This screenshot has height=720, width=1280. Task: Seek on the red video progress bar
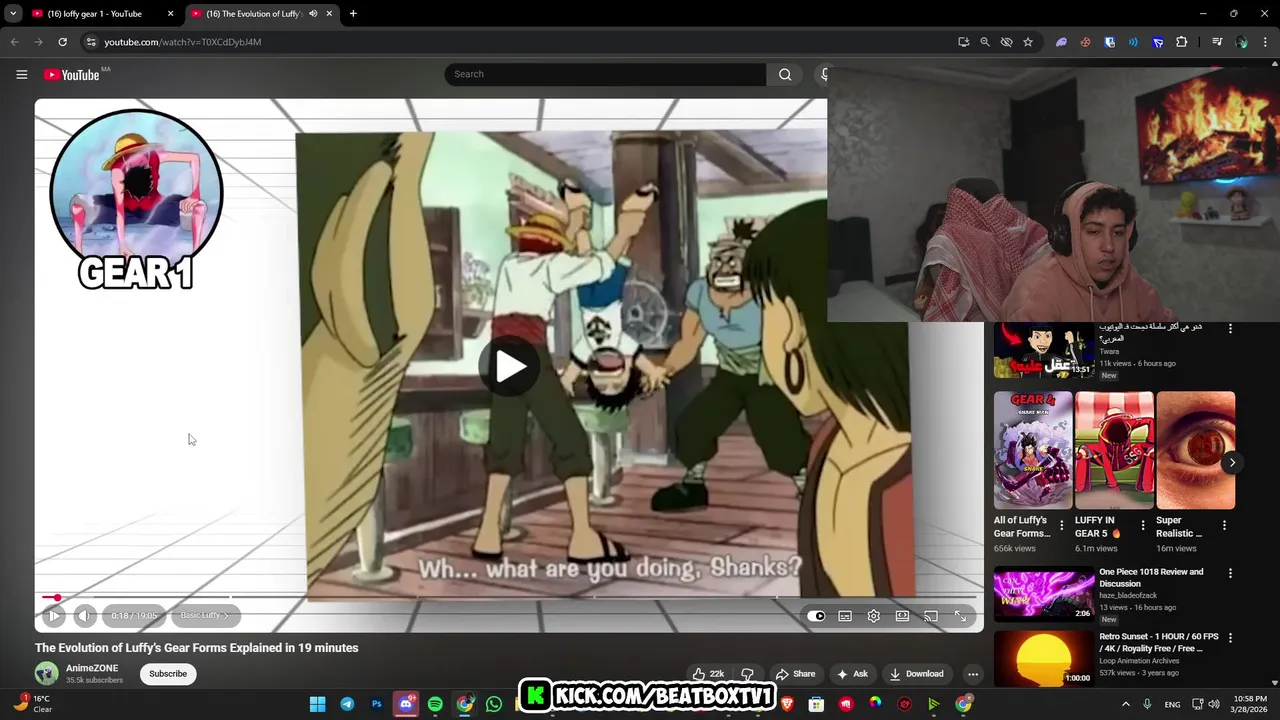pyautogui.click(x=509, y=597)
